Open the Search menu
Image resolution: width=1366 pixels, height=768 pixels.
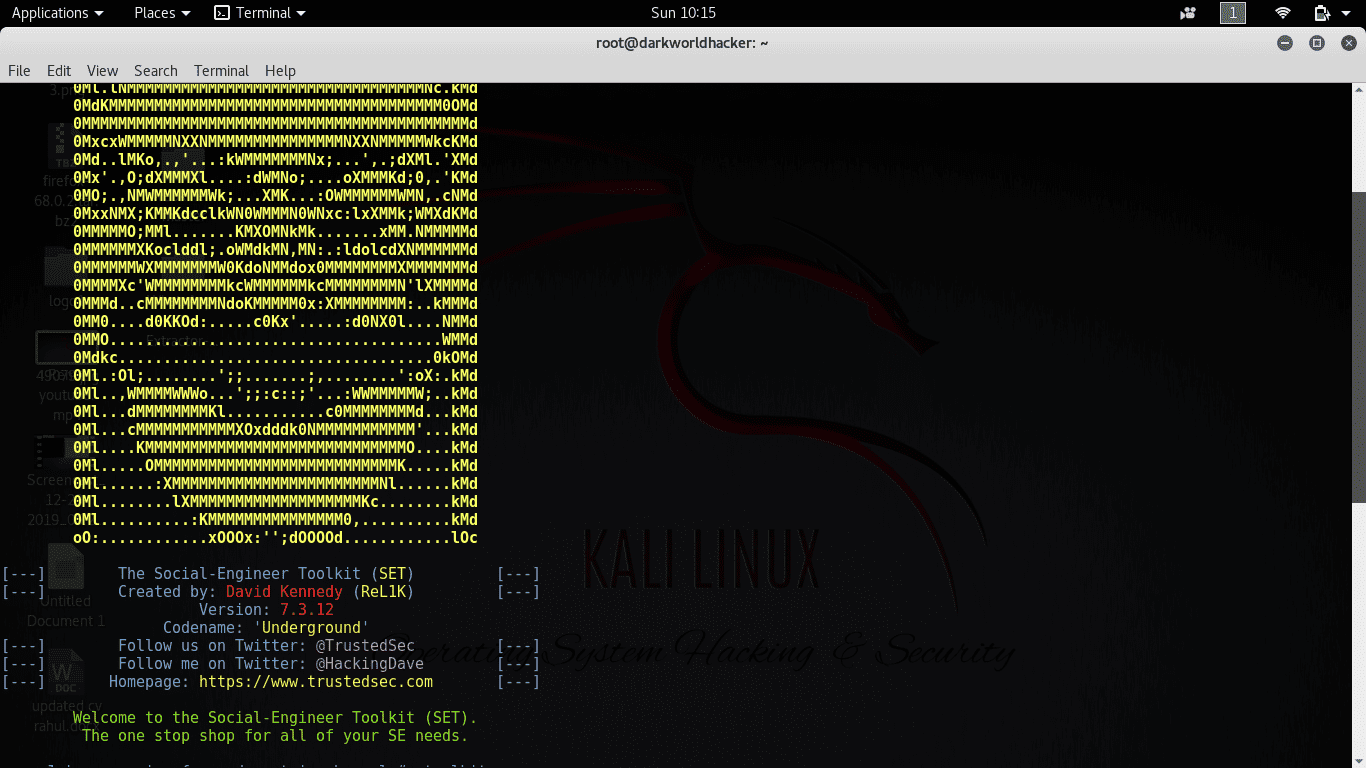(x=156, y=70)
